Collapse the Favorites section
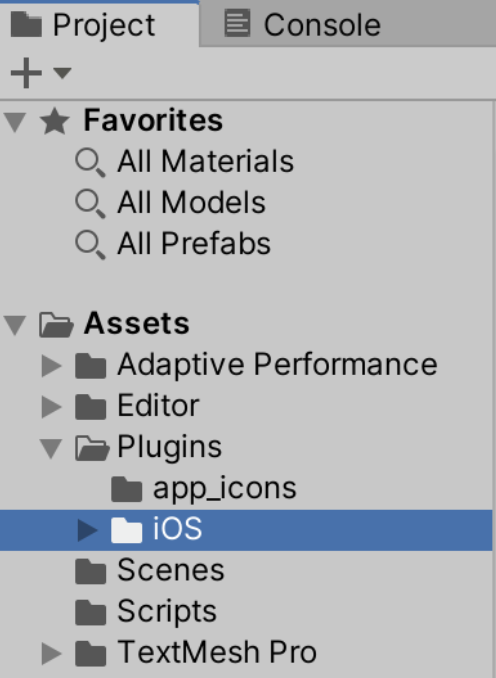Image resolution: width=496 pixels, height=678 pixels. pos(15,122)
